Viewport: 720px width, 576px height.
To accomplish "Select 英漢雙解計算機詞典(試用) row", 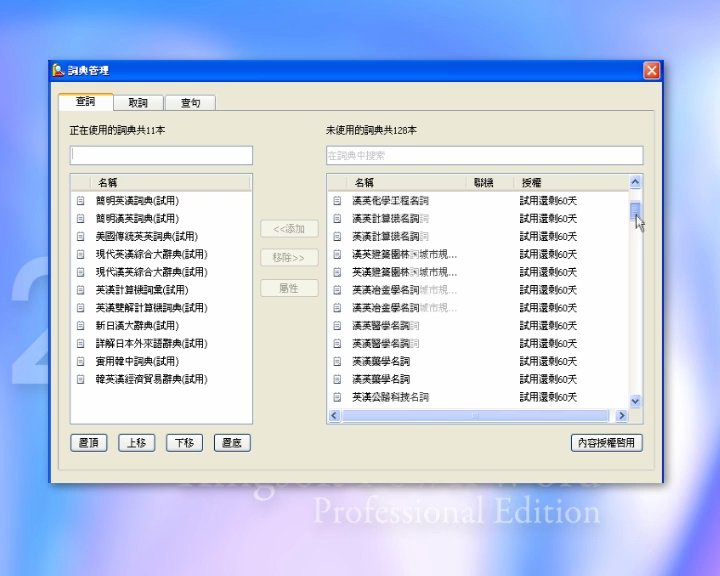I will pos(161,308).
